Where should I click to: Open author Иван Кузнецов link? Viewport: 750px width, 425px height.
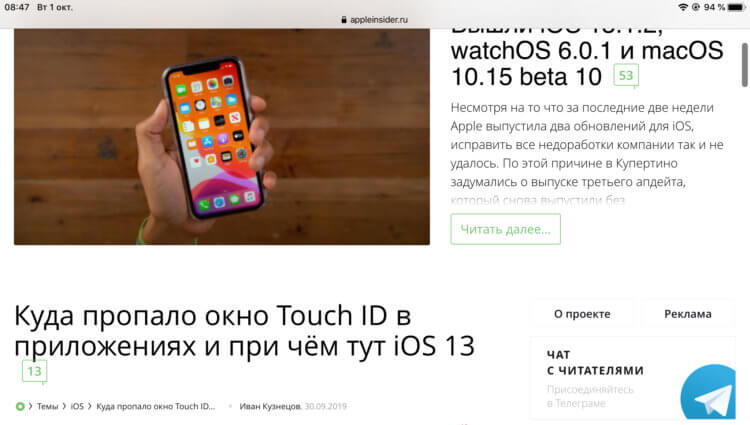(270, 406)
